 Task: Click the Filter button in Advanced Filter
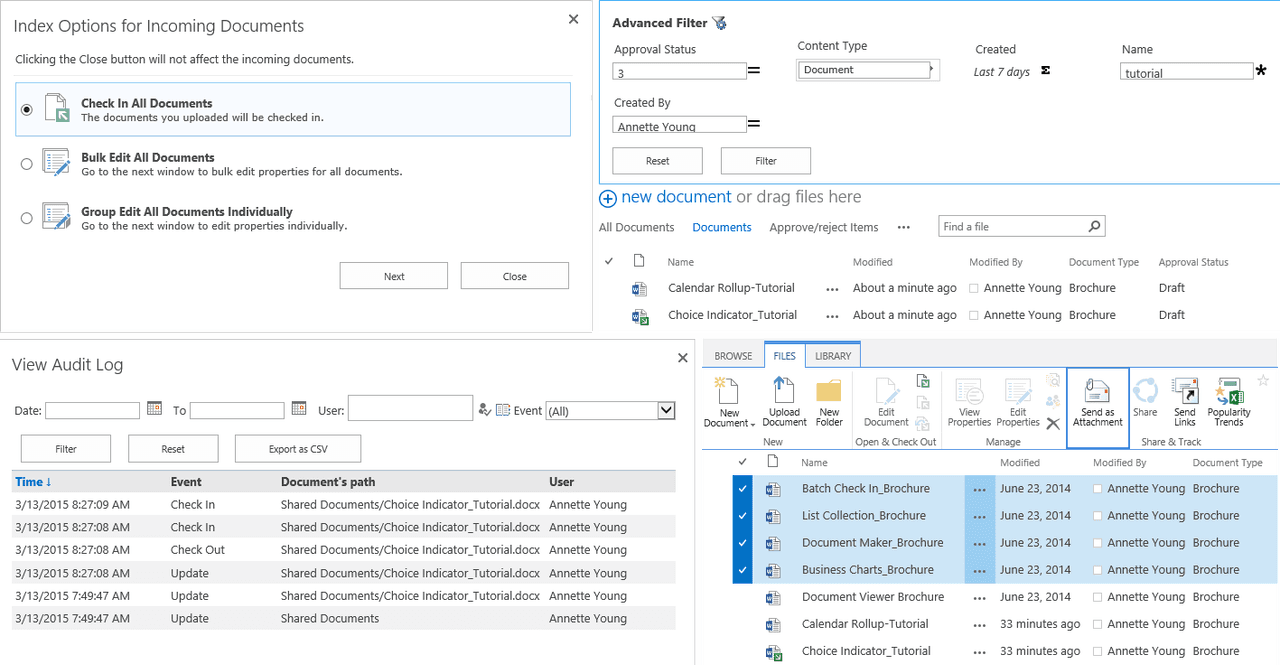coord(766,161)
